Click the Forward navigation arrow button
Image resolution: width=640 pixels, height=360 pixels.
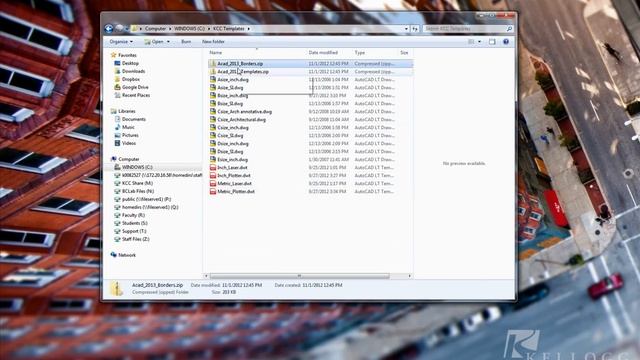(119, 29)
